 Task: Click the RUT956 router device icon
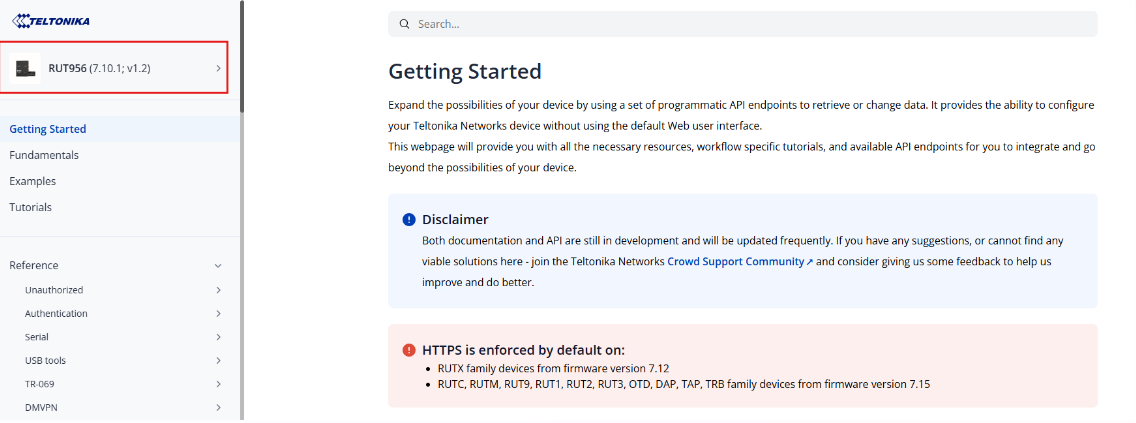click(x=25, y=68)
